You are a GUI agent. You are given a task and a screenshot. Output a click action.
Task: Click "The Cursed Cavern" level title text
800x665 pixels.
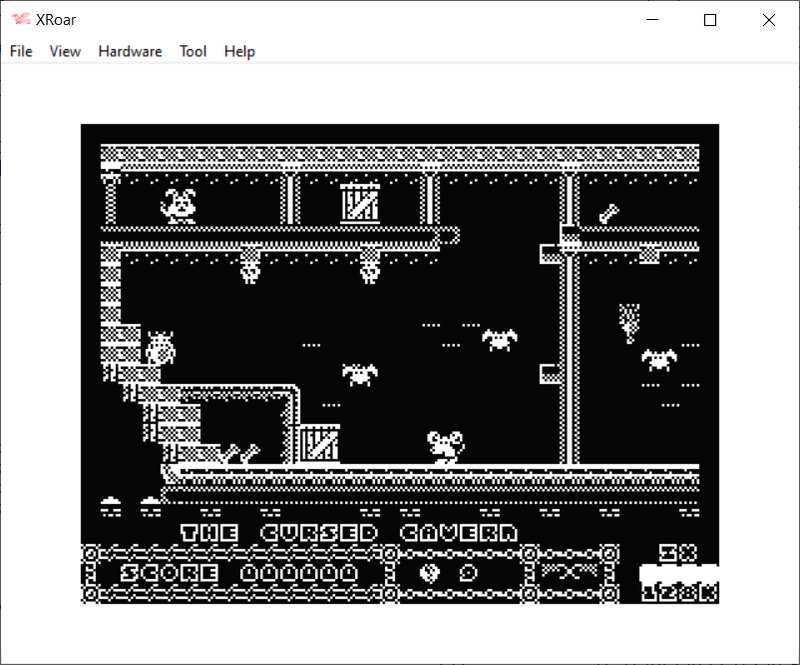point(349,532)
